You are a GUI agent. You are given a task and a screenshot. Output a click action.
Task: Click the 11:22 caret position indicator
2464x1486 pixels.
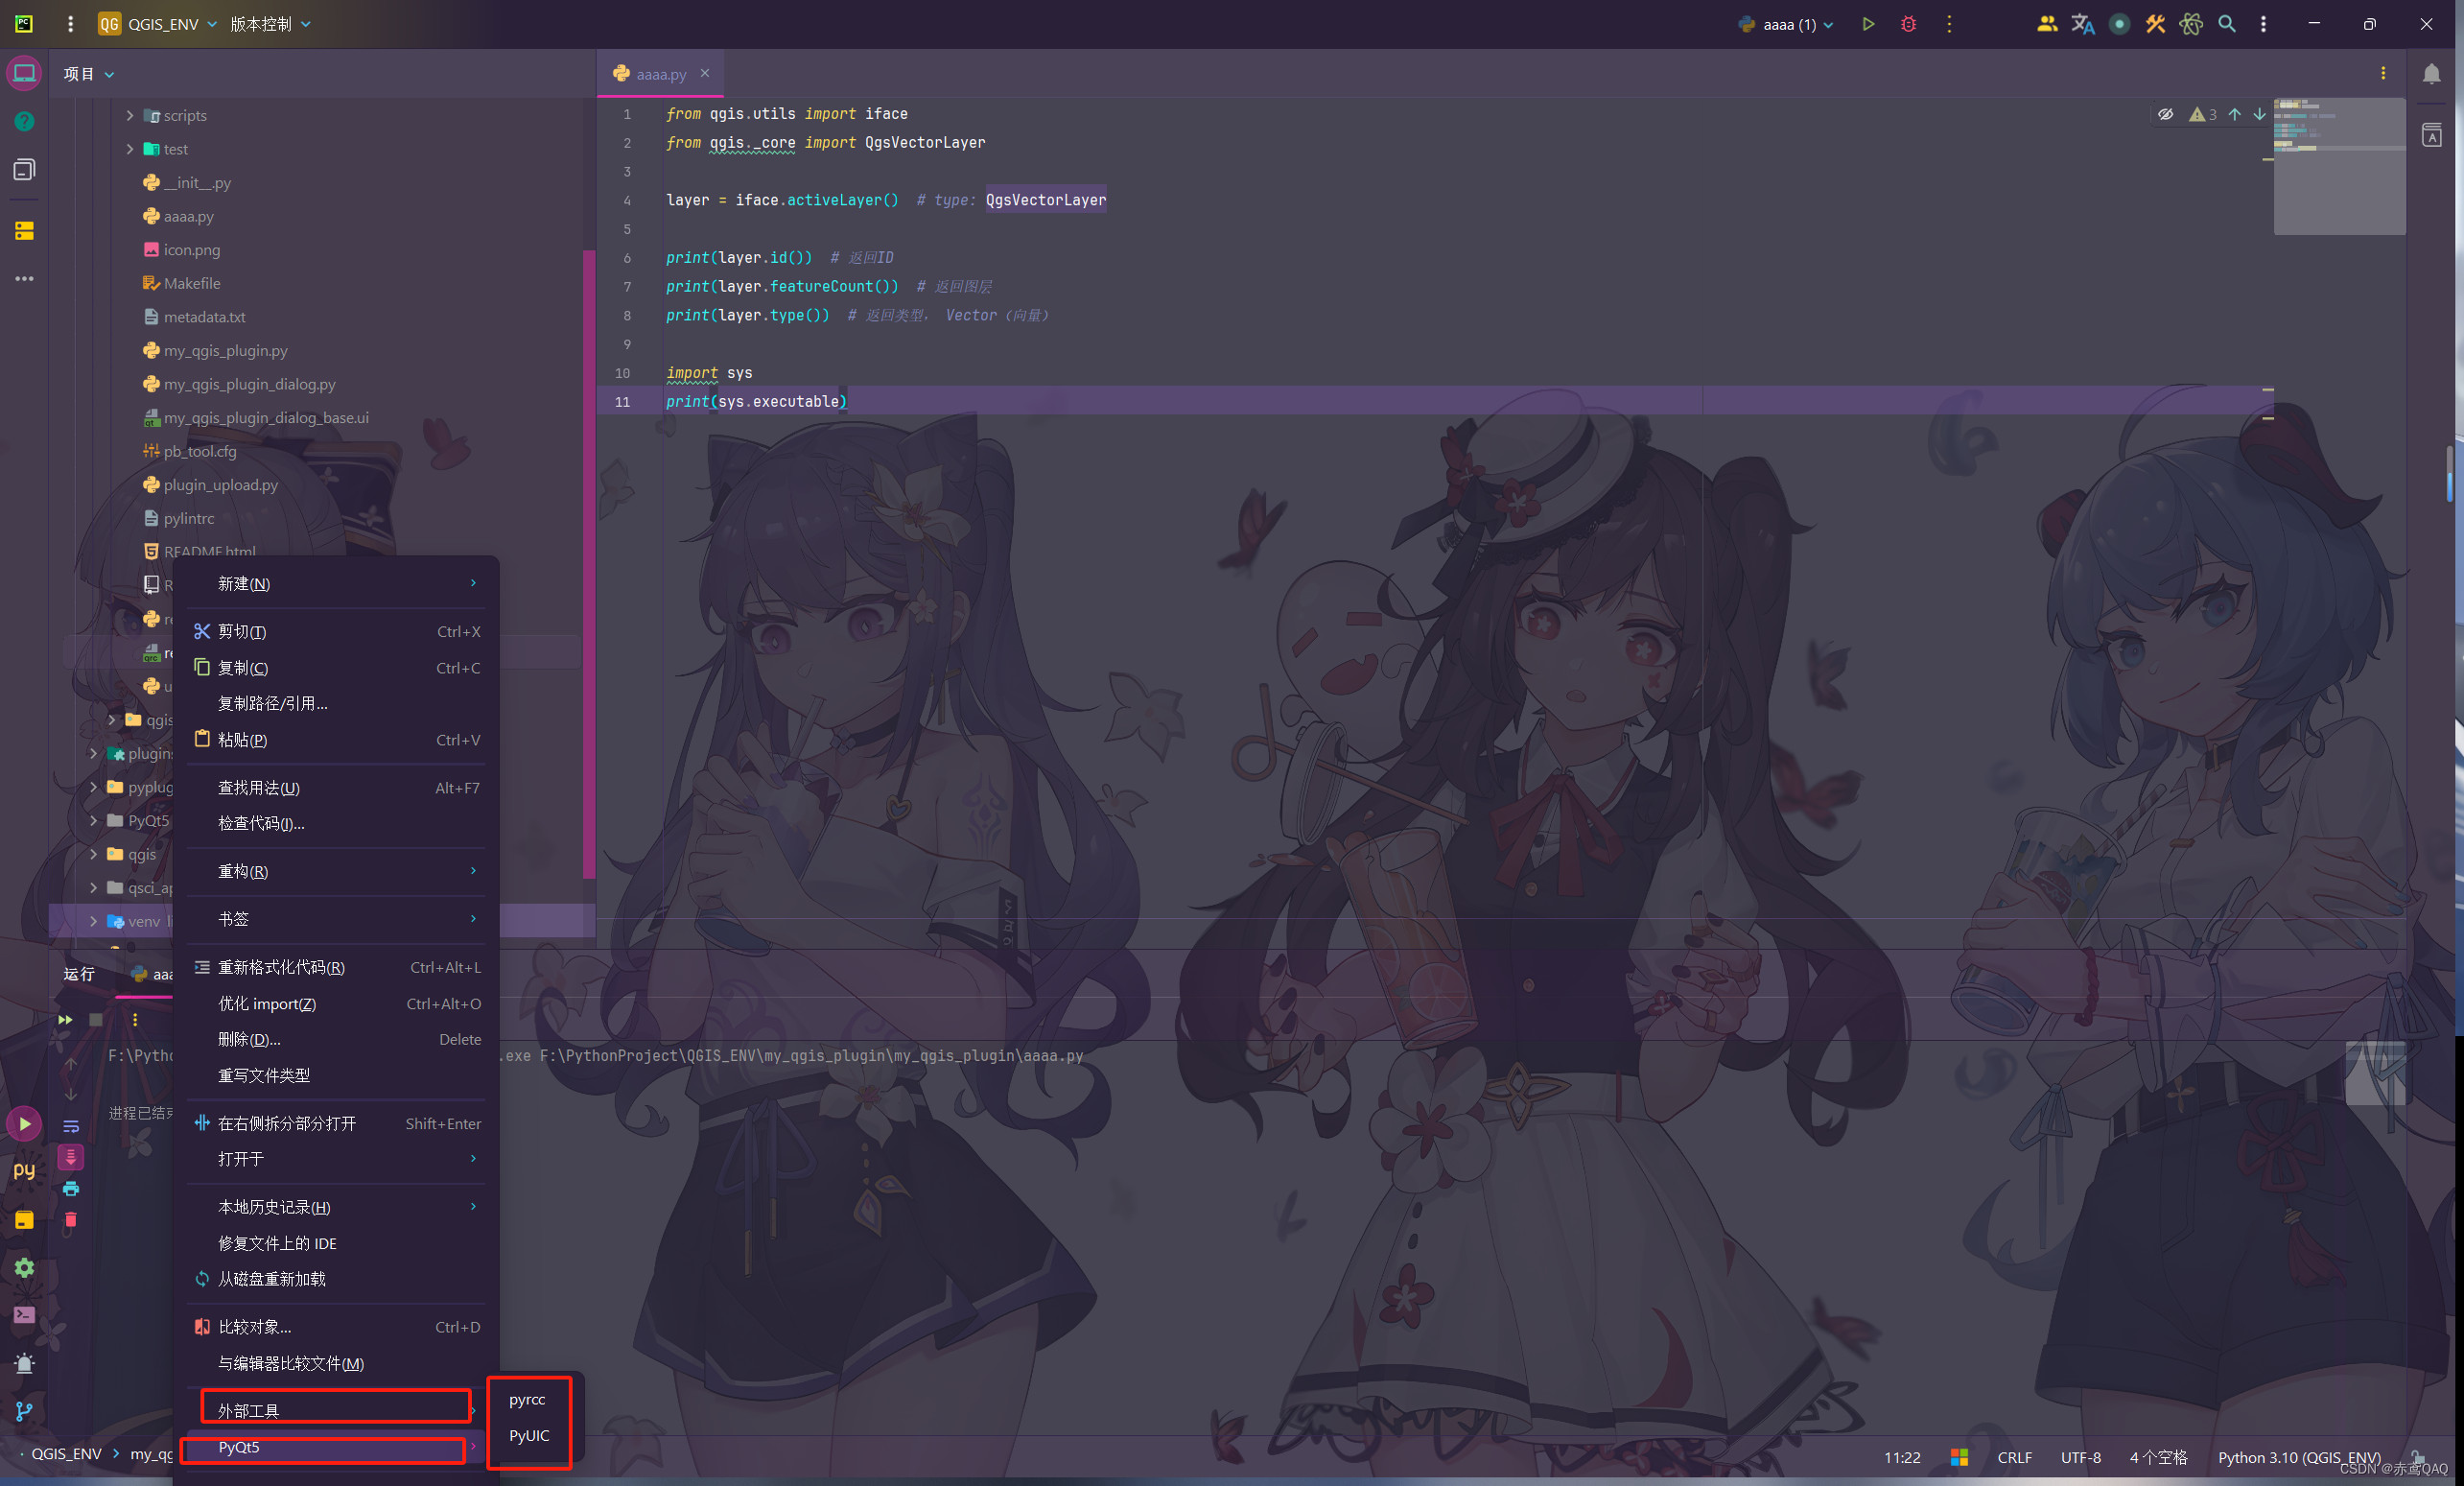[1902, 1457]
